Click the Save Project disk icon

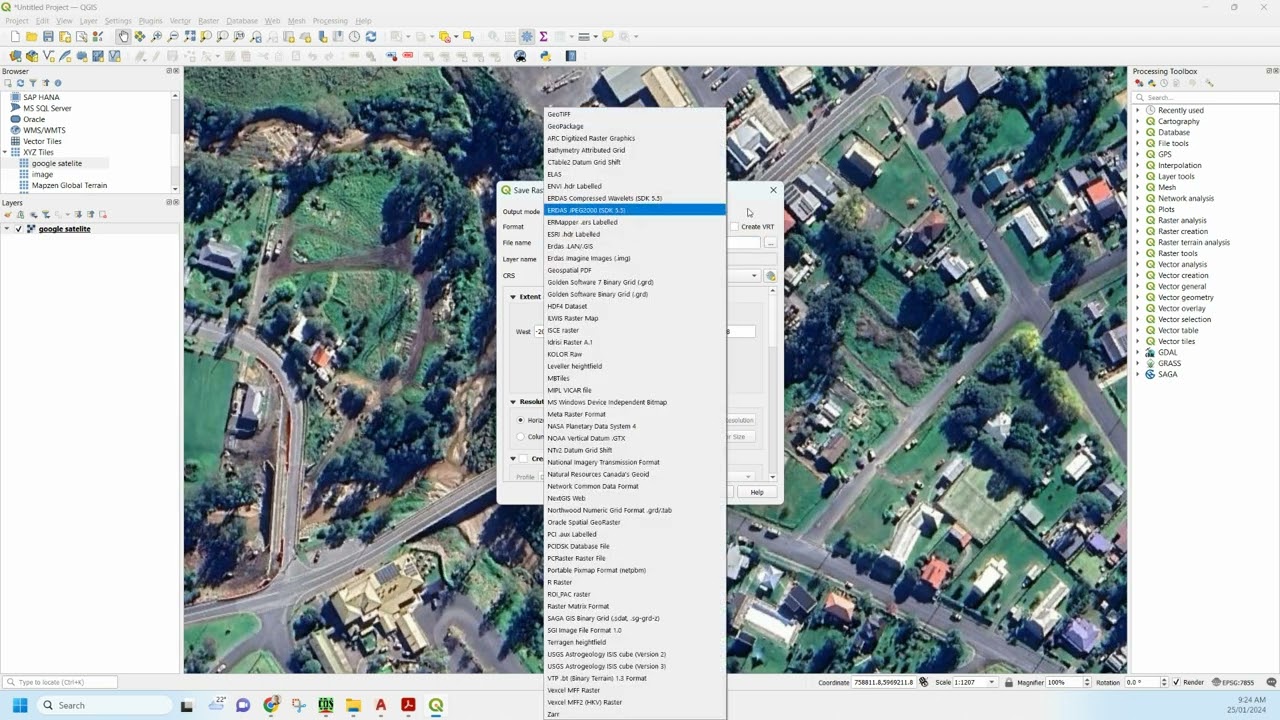(x=48, y=37)
